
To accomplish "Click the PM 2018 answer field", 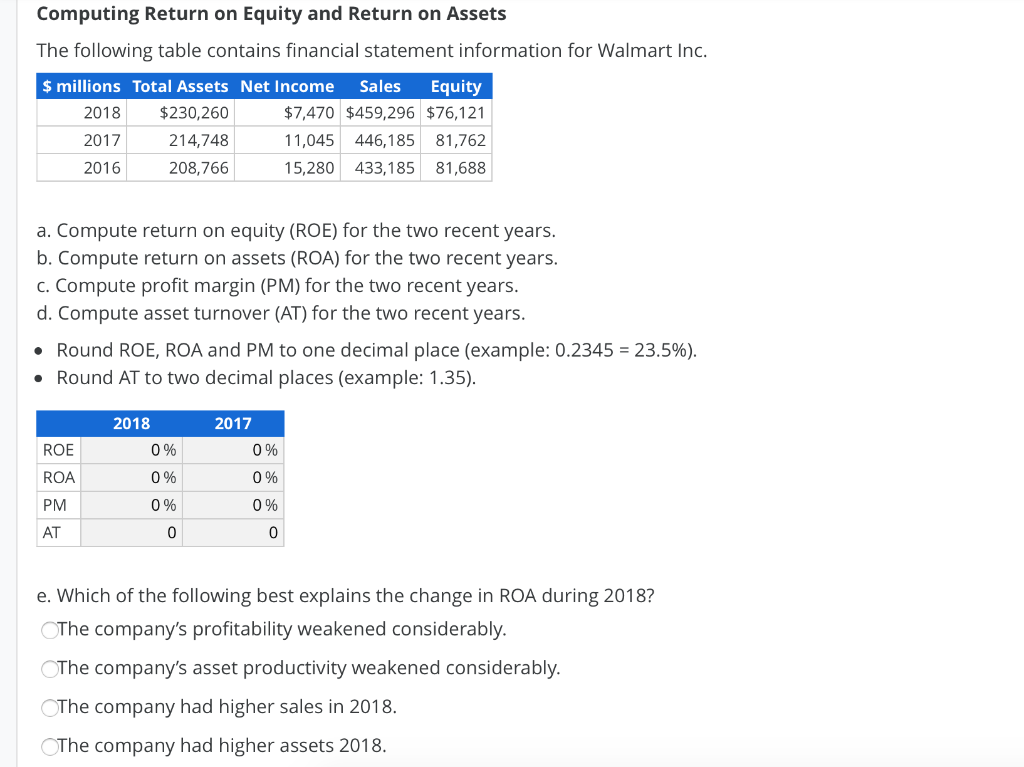I will pos(130,505).
